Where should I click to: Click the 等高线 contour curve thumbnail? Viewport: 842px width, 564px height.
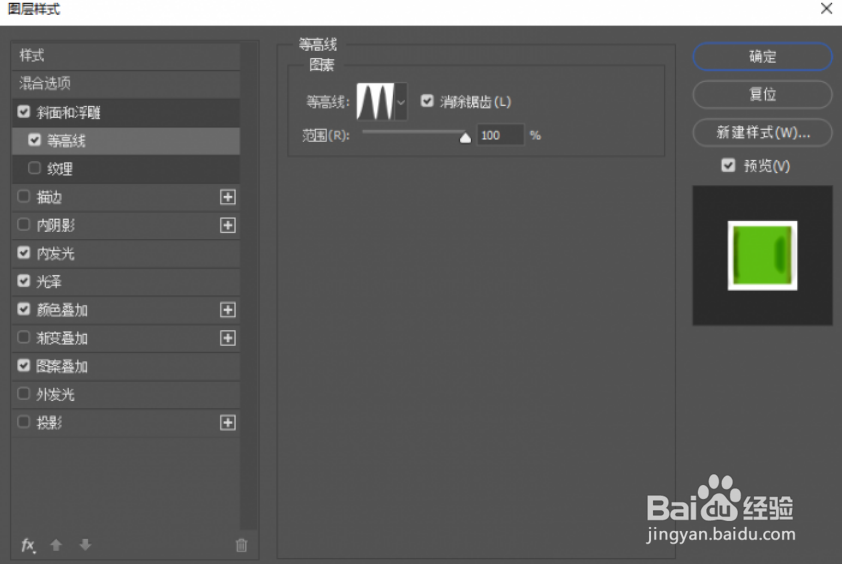pos(376,102)
